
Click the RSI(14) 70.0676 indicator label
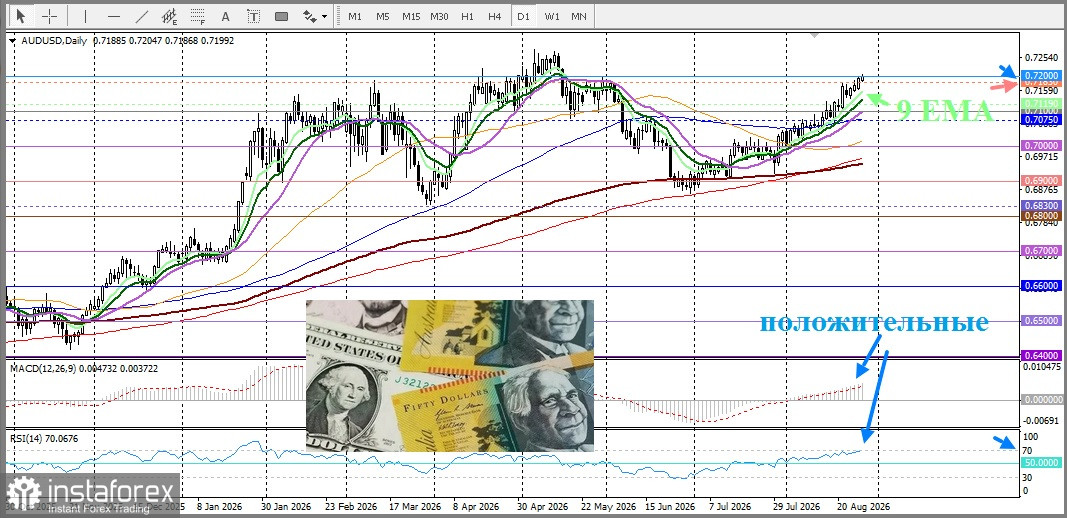[x=44, y=439]
